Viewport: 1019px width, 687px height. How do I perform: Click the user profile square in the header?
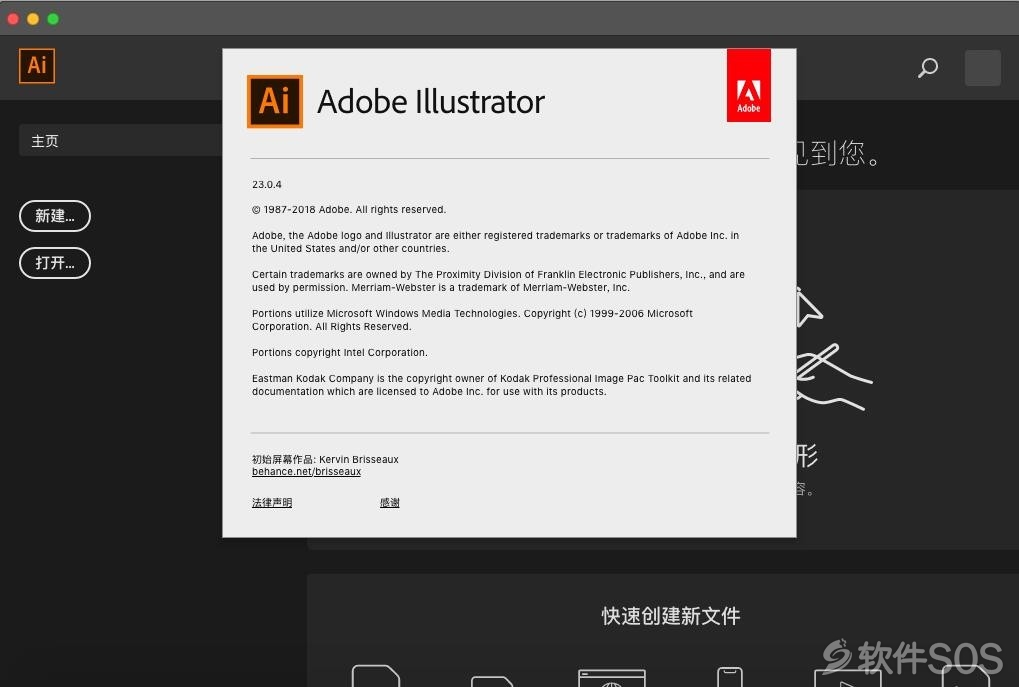point(982,68)
